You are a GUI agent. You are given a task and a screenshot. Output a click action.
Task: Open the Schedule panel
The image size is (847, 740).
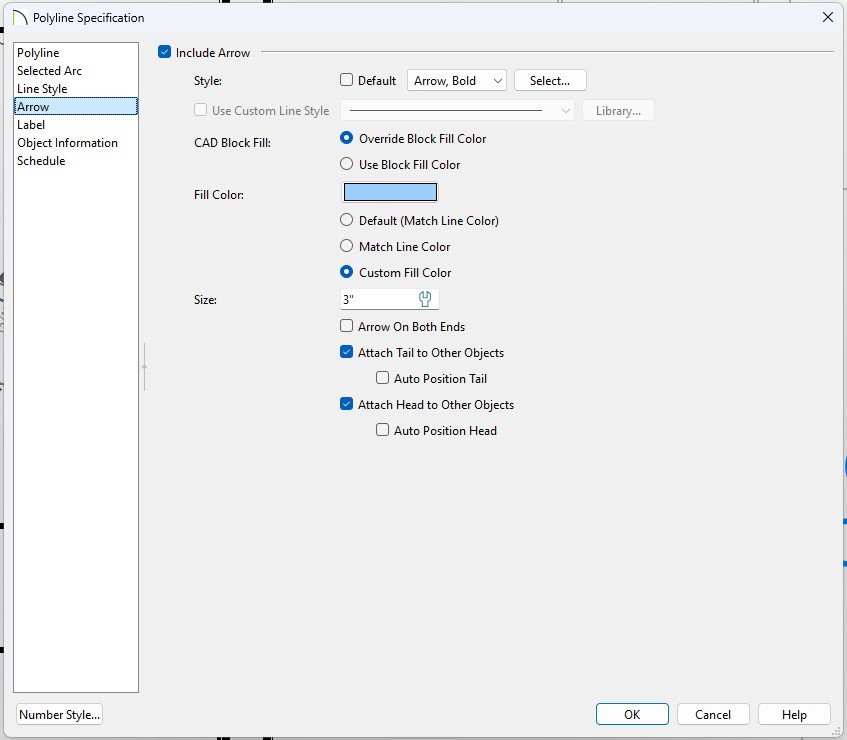pos(41,161)
